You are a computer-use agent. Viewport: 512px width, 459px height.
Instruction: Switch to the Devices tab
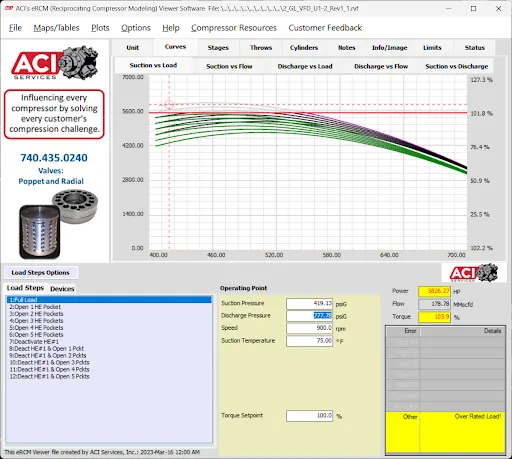coord(62,289)
